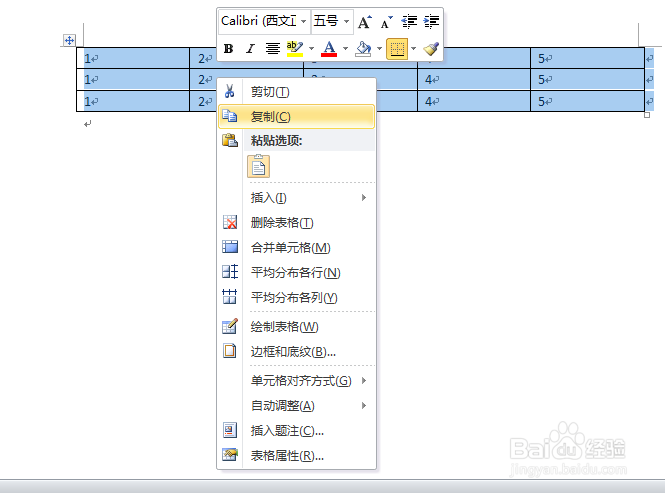Image resolution: width=665 pixels, height=493 pixels.
Task: Choose 平均分布各列(Y)
Action: click(296, 298)
